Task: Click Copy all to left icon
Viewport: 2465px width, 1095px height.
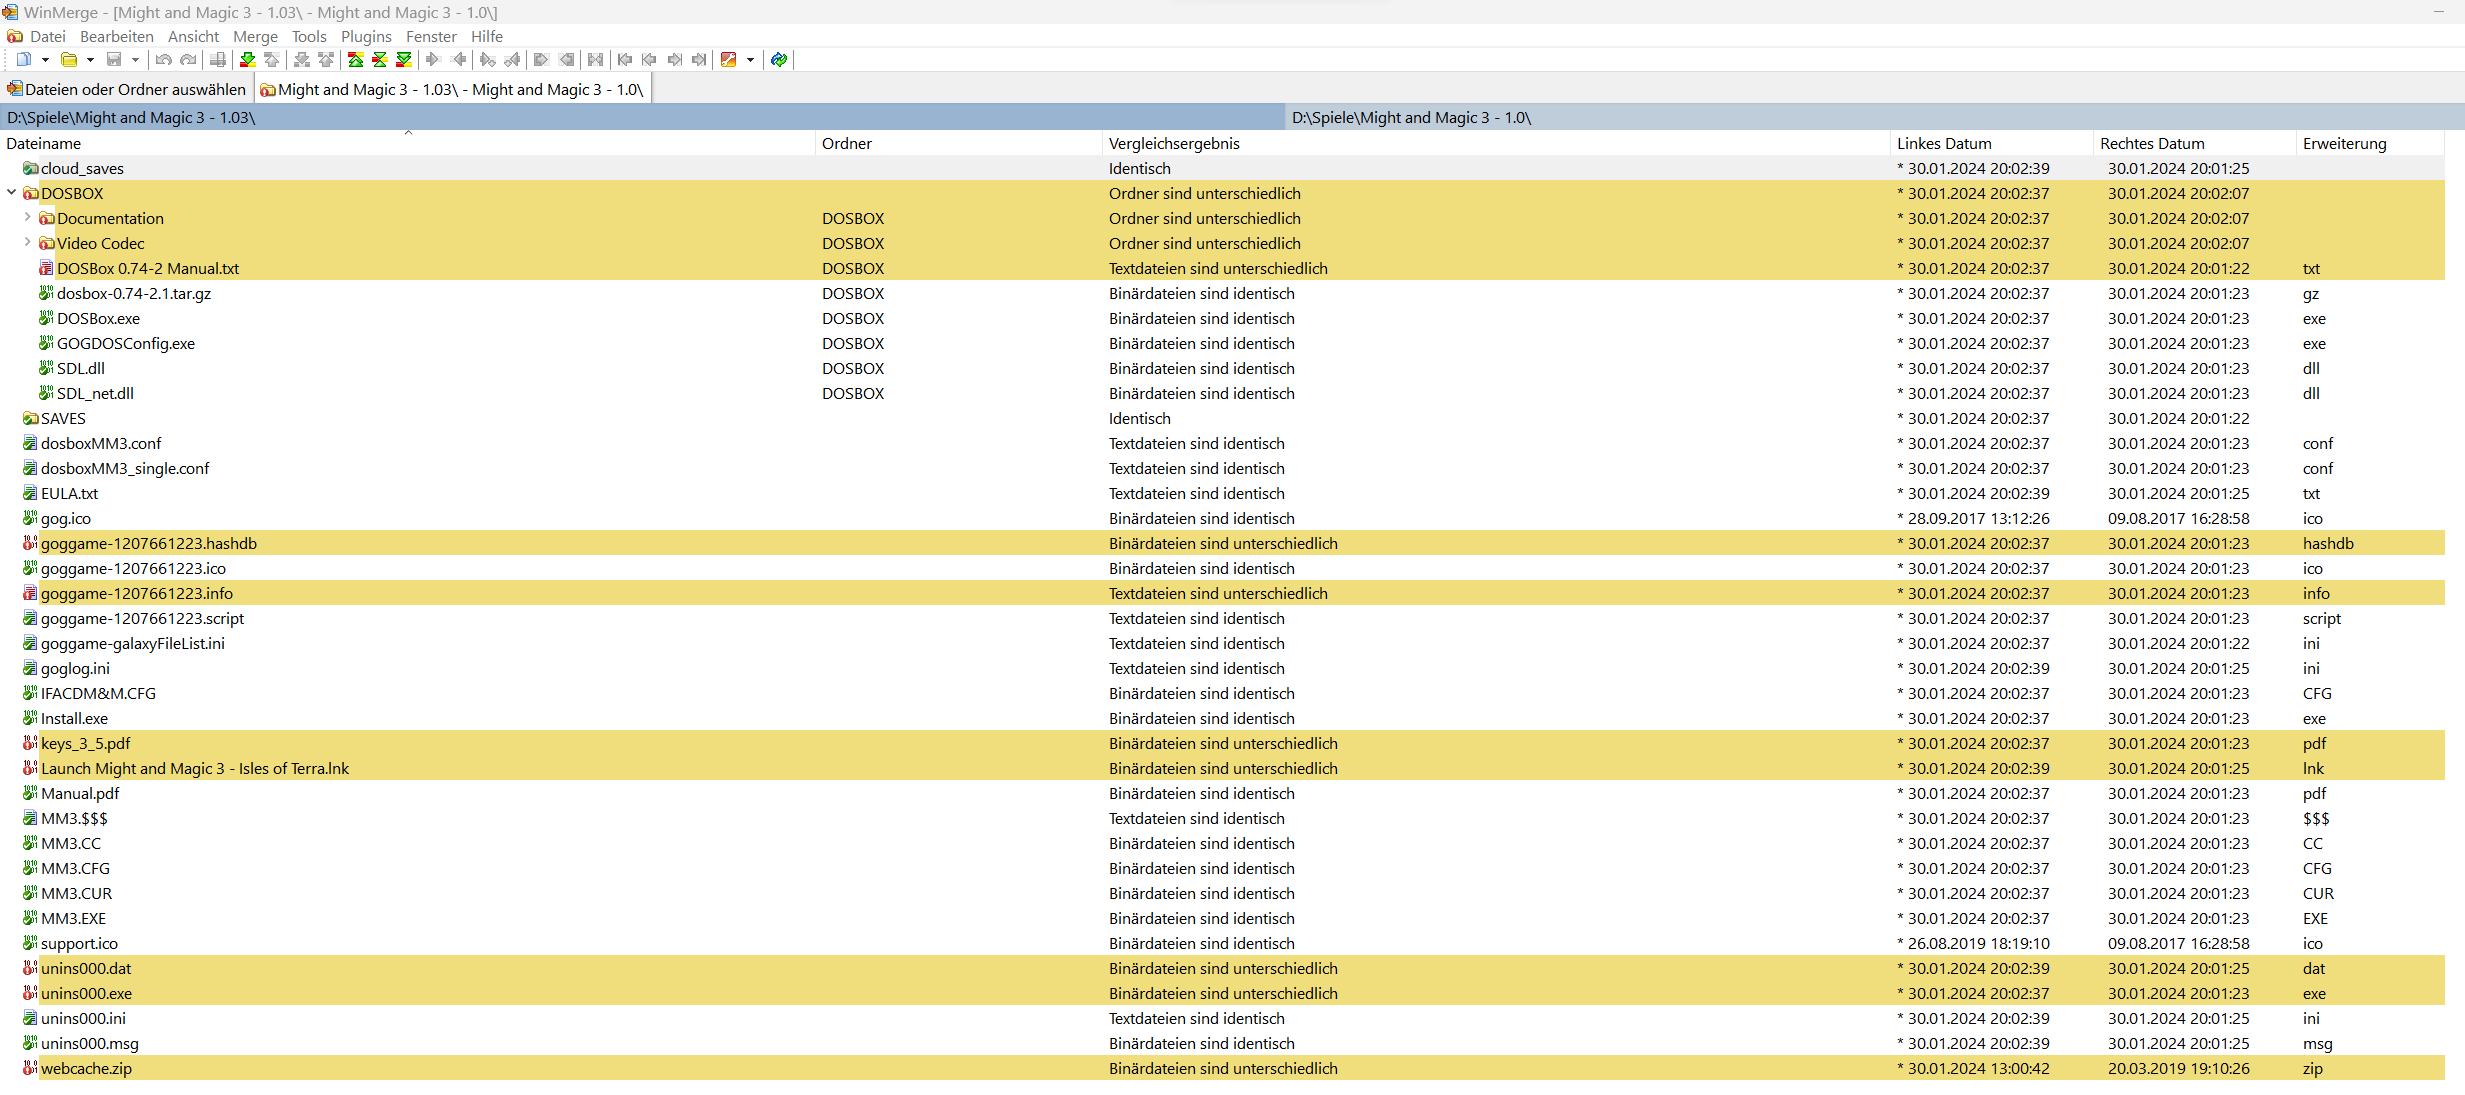Action: coord(566,60)
